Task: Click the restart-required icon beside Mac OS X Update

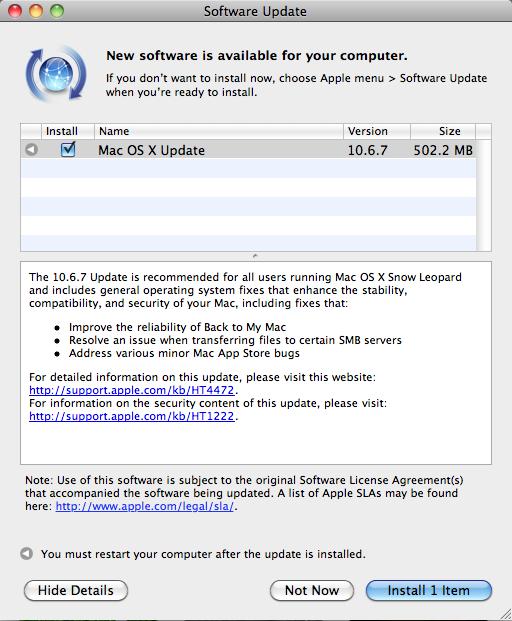Action: (x=31, y=150)
